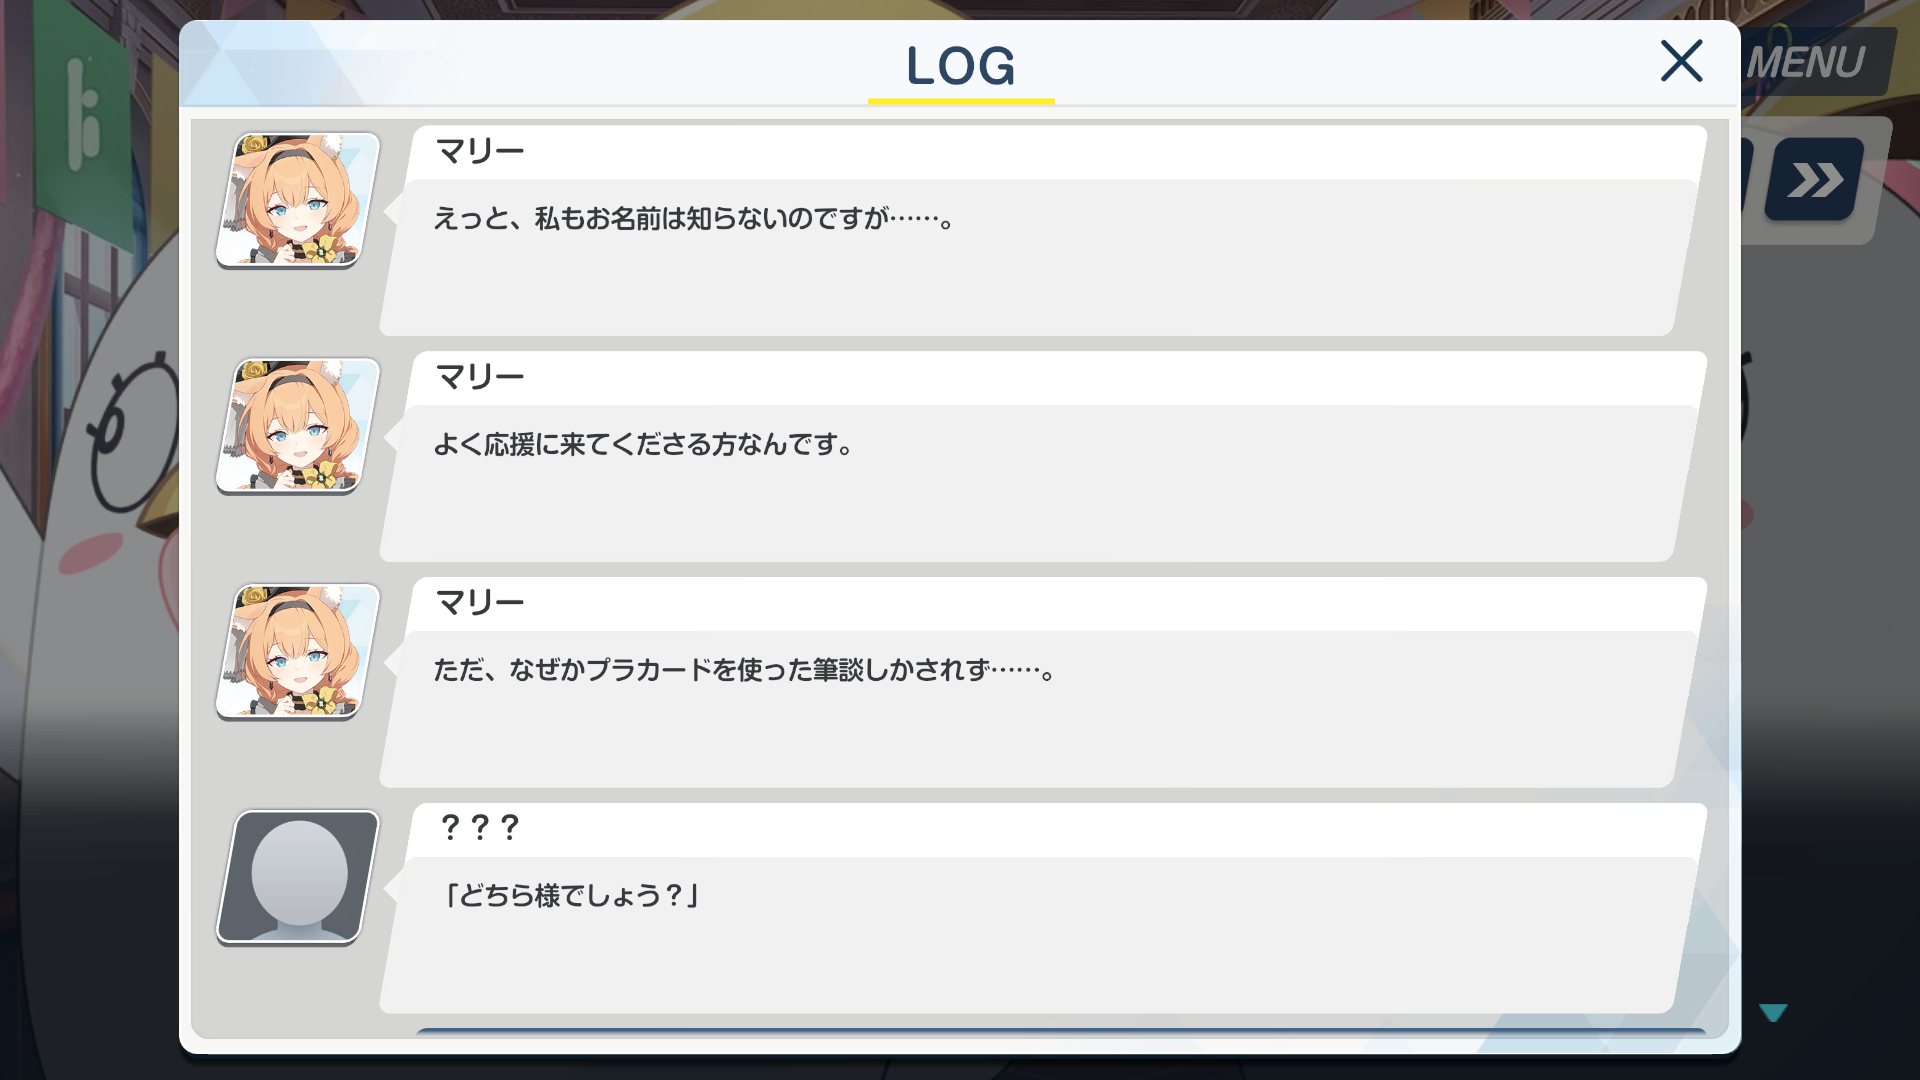Close the LOG window with X
This screenshot has height=1080, width=1920.
point(1681,61)
